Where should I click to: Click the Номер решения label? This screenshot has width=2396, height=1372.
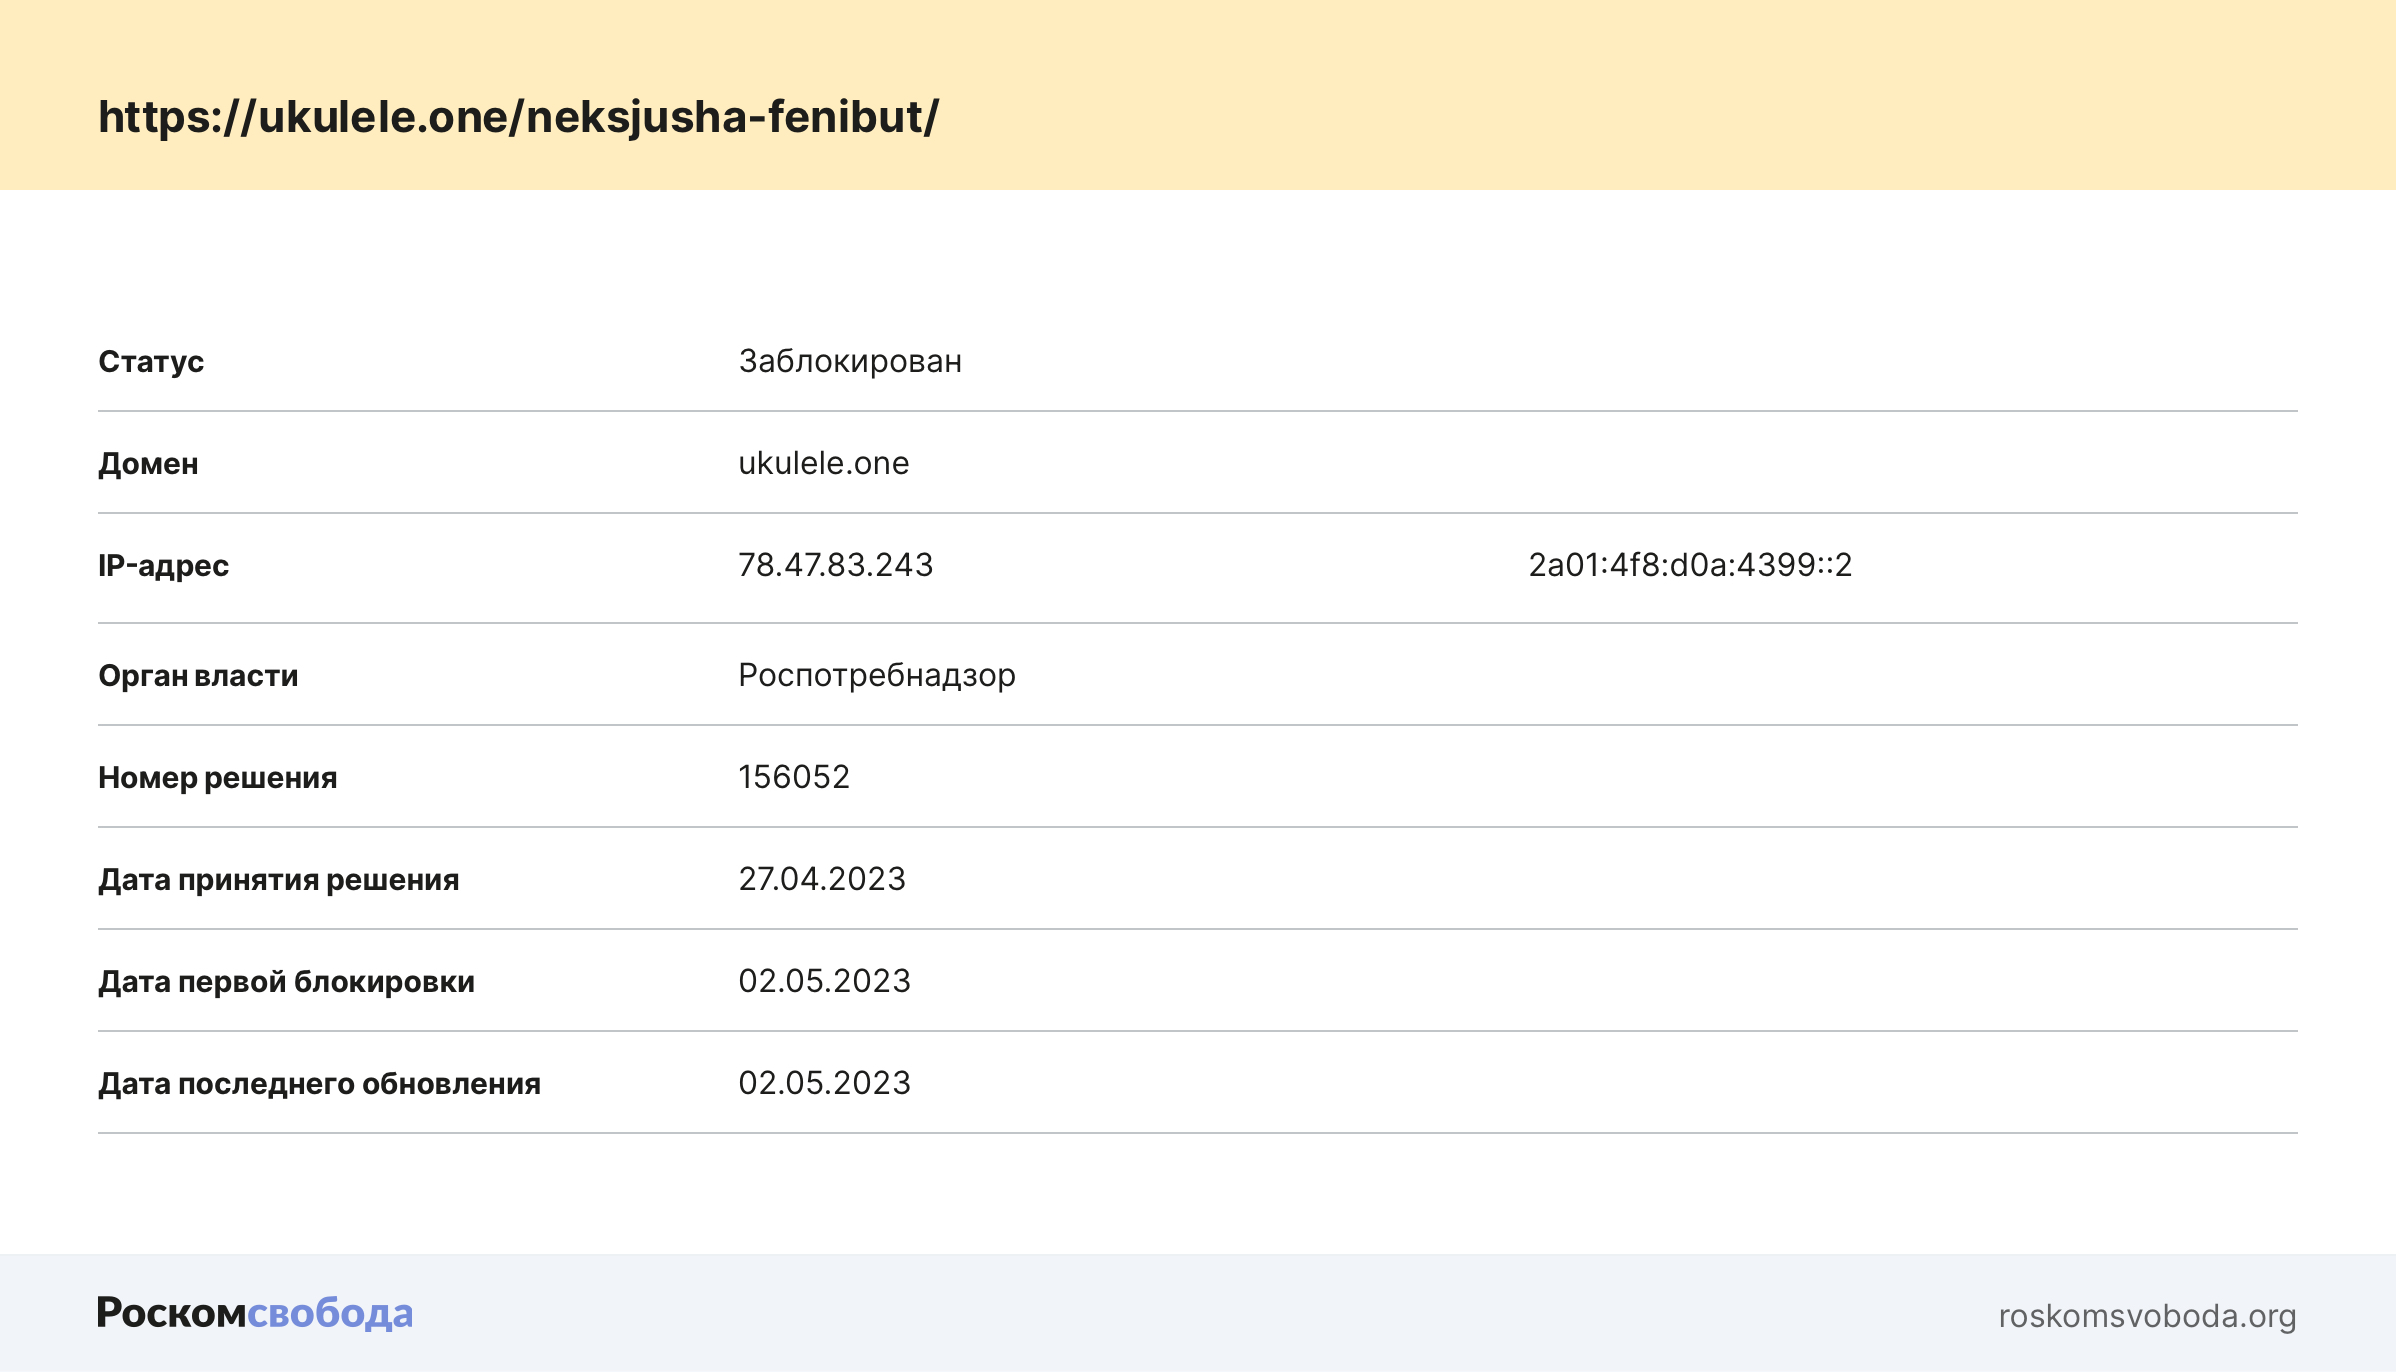pyautogui.click(x=217, y=778)
